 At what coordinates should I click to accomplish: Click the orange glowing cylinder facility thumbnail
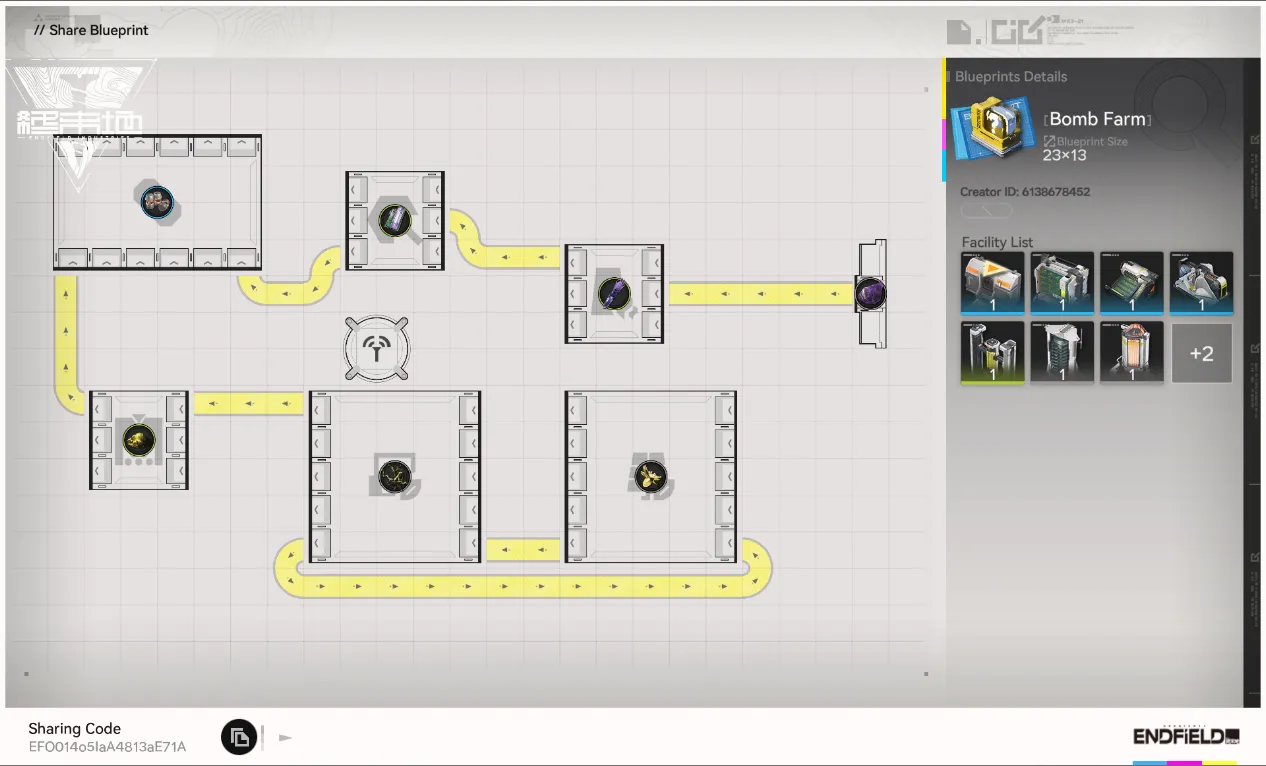(x=1131, y=352)
